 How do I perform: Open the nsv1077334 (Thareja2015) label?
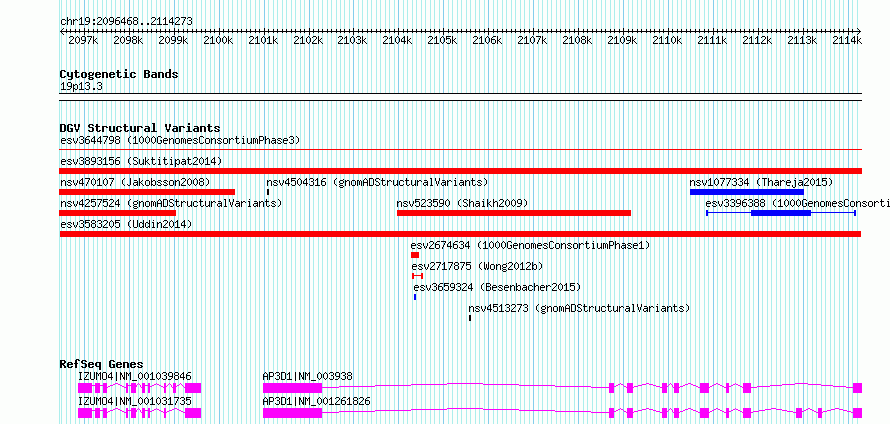point(761,182)
